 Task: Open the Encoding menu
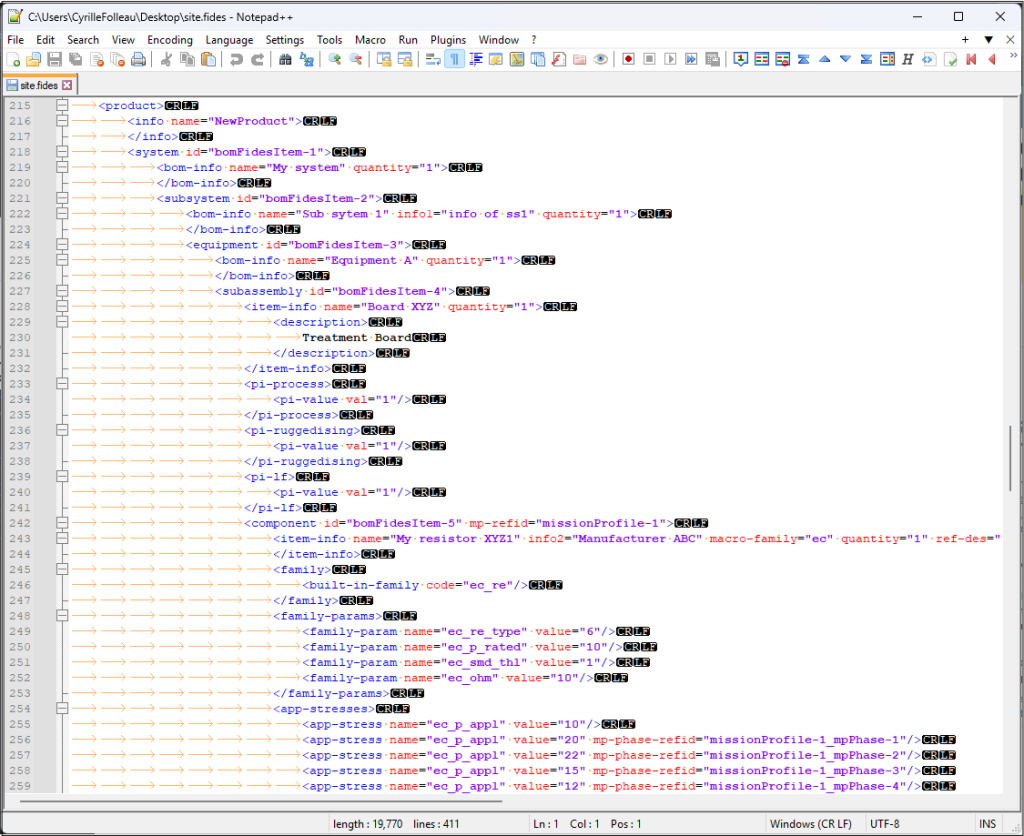[169, 40]
